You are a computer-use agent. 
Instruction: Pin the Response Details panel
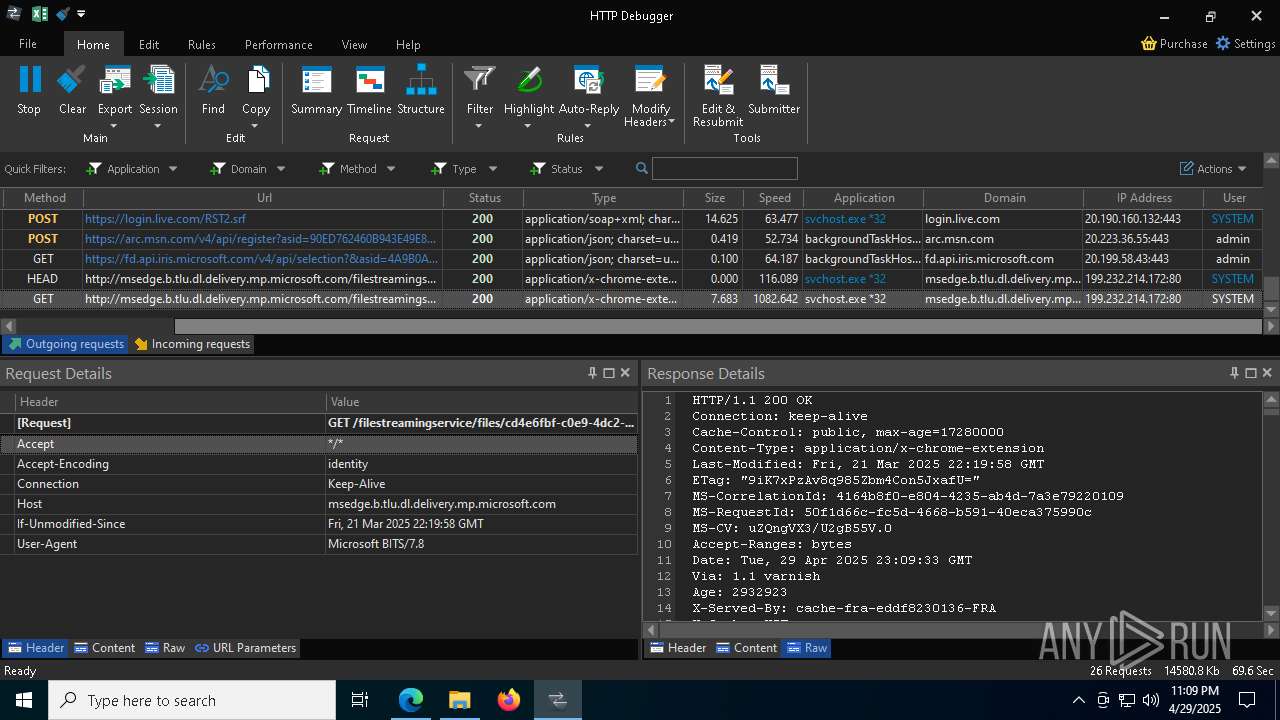coord(1234,373)
